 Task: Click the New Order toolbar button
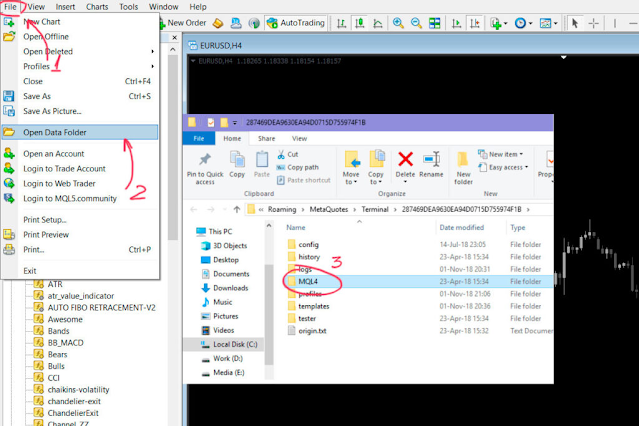(x=183, y=23)
